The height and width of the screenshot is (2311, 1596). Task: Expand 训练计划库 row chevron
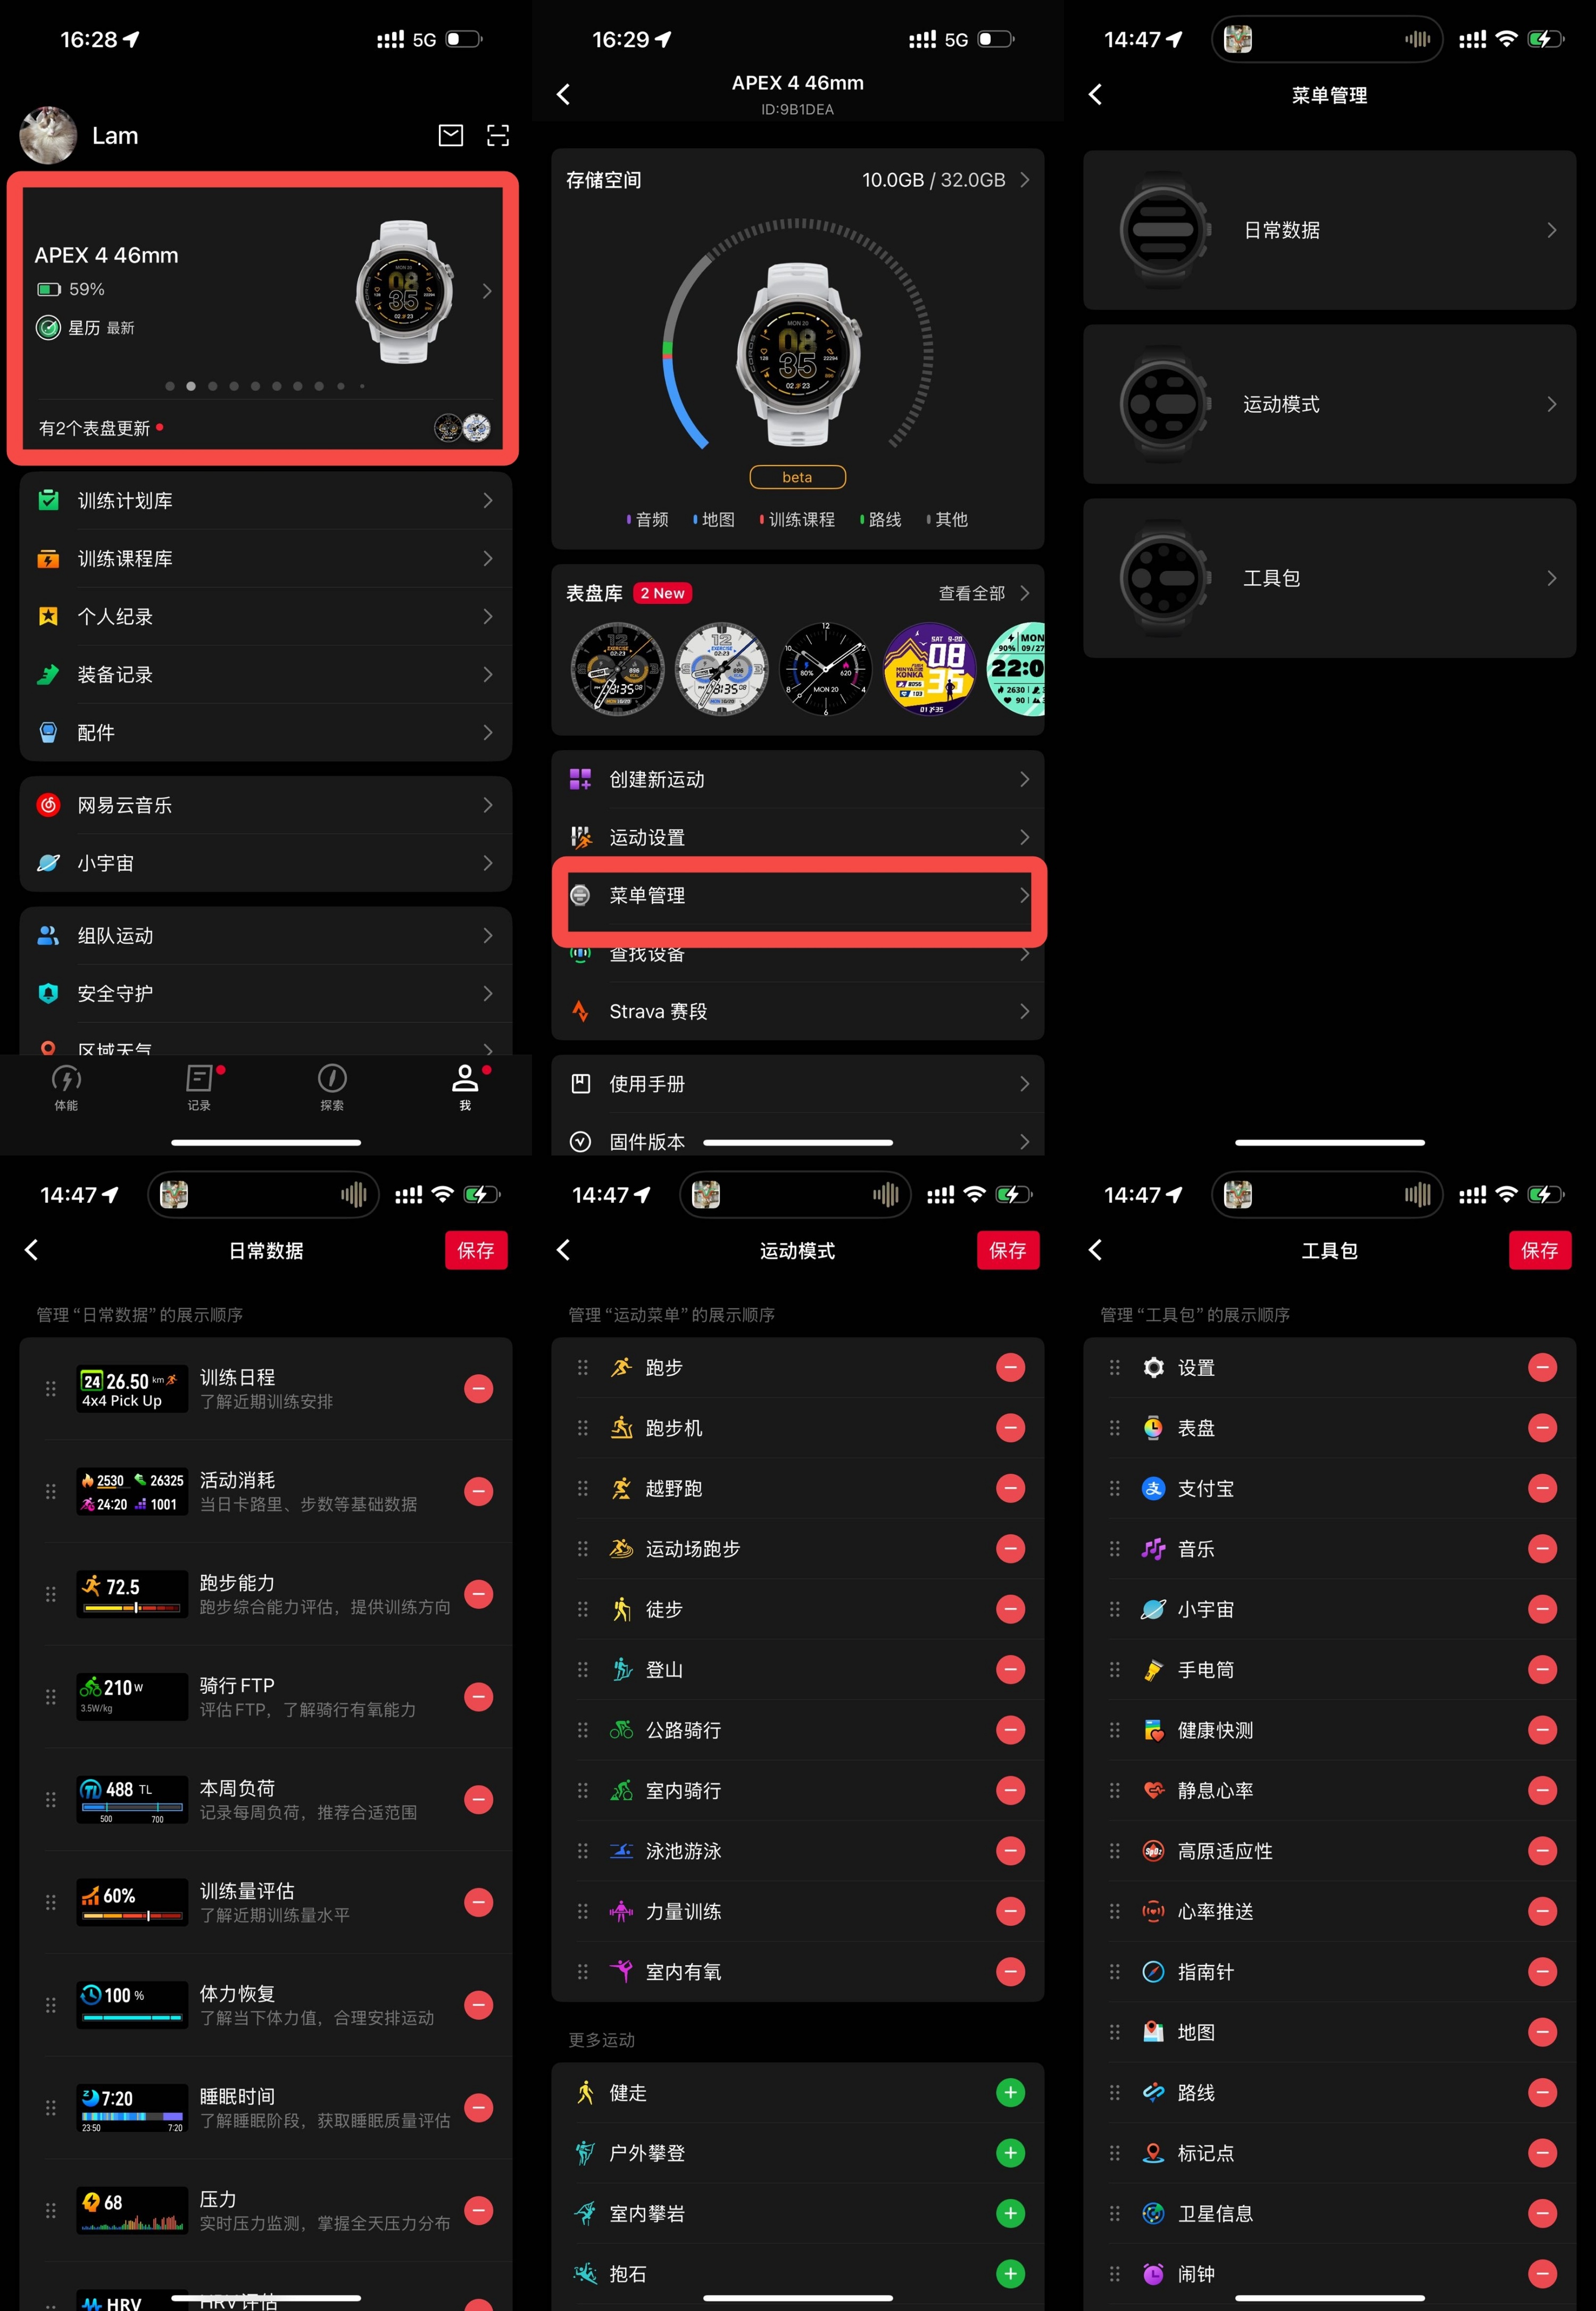click(488, 500)
